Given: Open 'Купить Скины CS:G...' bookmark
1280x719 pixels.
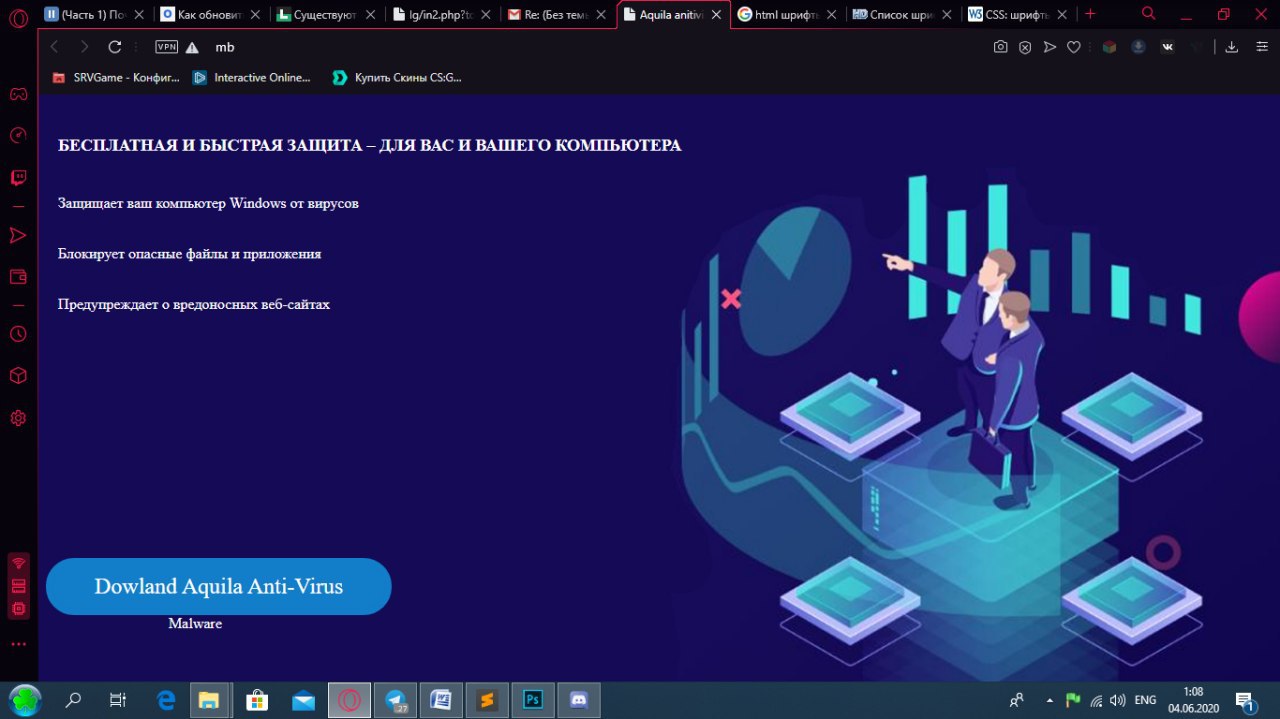Looking at the screenshot, I should click(x=397, y=77).
